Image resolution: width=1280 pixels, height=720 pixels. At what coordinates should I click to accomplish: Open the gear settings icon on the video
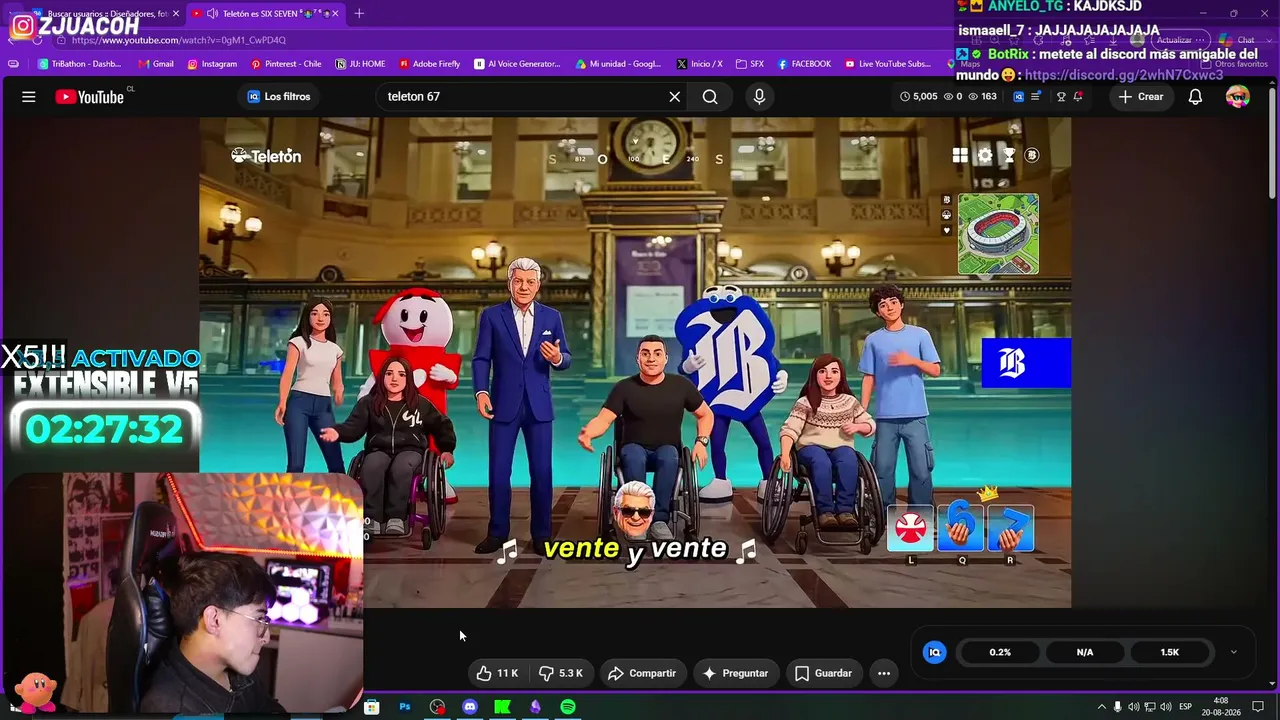point(985,155)
